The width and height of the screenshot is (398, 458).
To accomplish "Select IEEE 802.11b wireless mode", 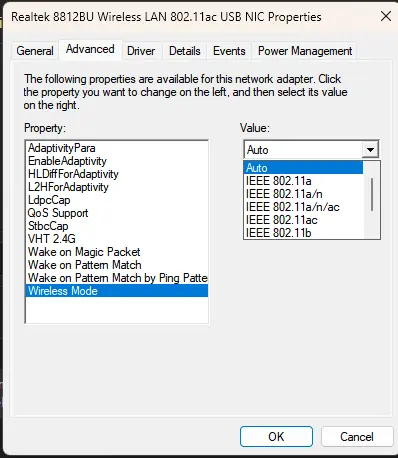I will pyautogui.click(x=303, y=233).
